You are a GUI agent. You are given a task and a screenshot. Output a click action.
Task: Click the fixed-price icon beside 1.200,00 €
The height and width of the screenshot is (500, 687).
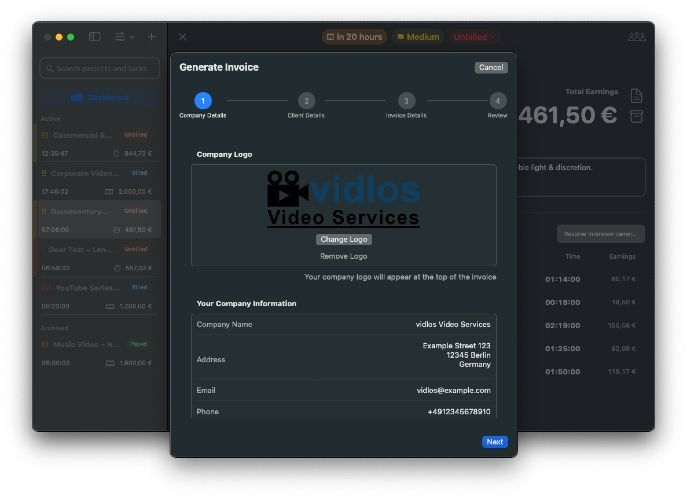coord(110,306)
